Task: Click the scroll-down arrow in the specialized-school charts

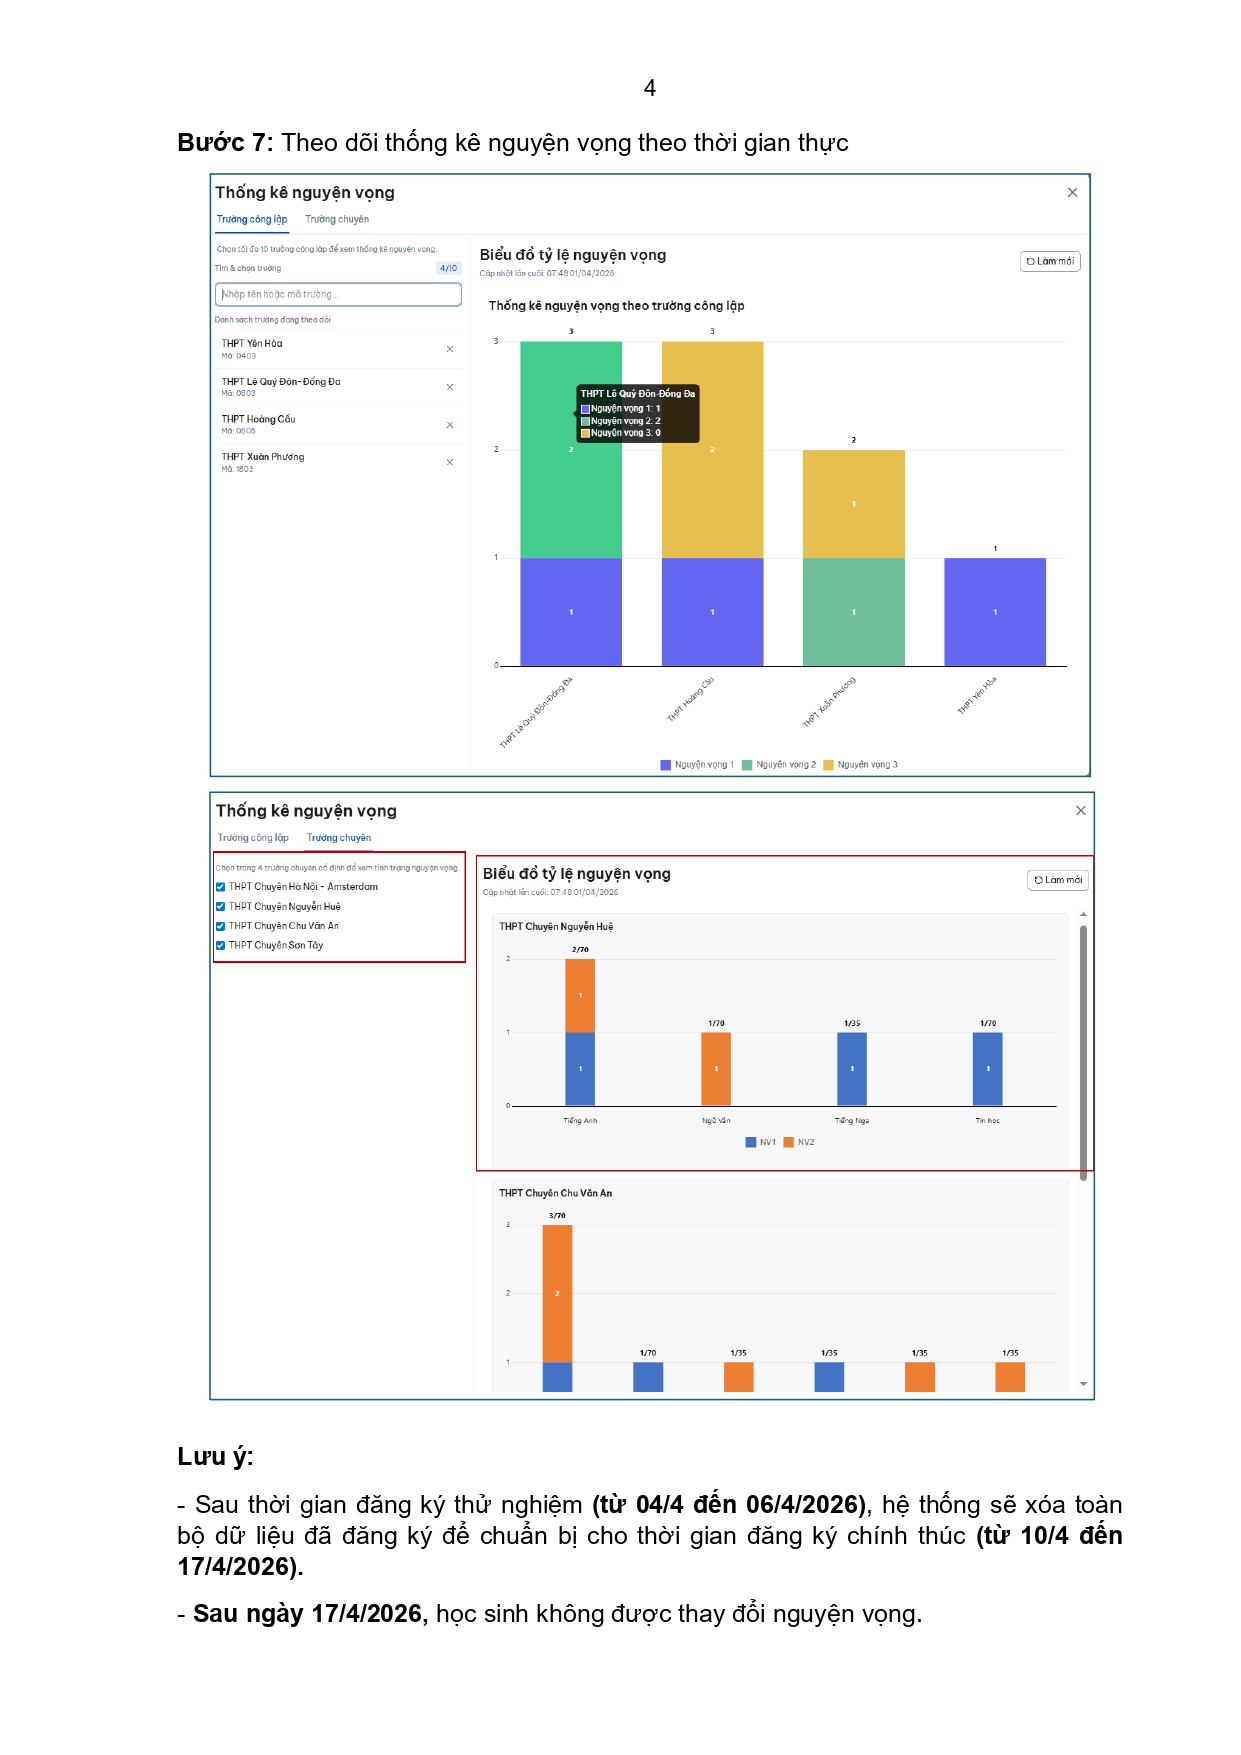Action: 1083,1384
